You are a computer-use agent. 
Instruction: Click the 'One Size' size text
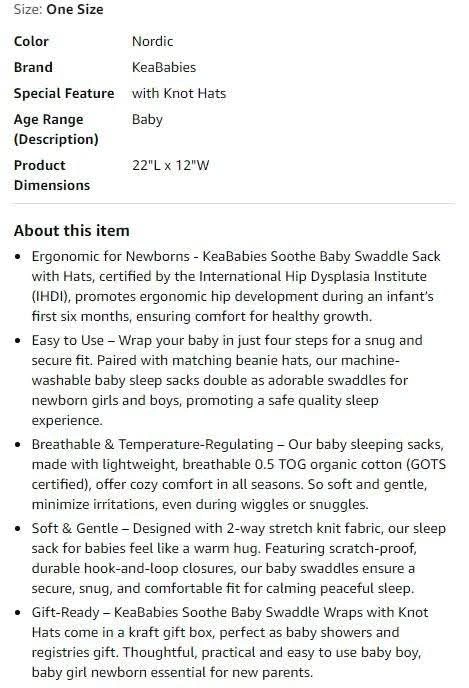[x=75, y=9]
